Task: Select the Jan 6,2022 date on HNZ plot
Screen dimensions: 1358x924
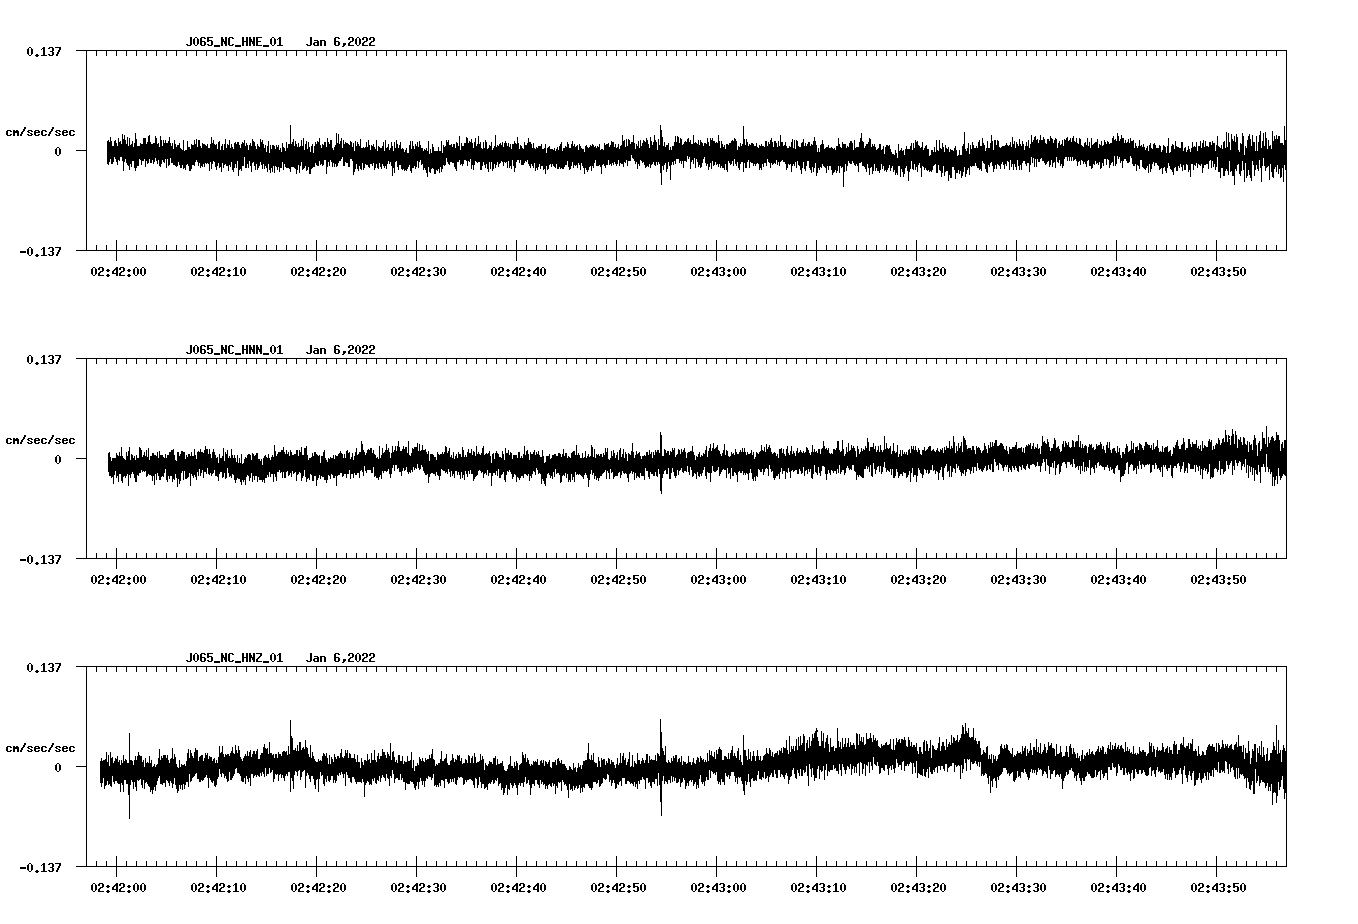Action: (x=341, y=658)
